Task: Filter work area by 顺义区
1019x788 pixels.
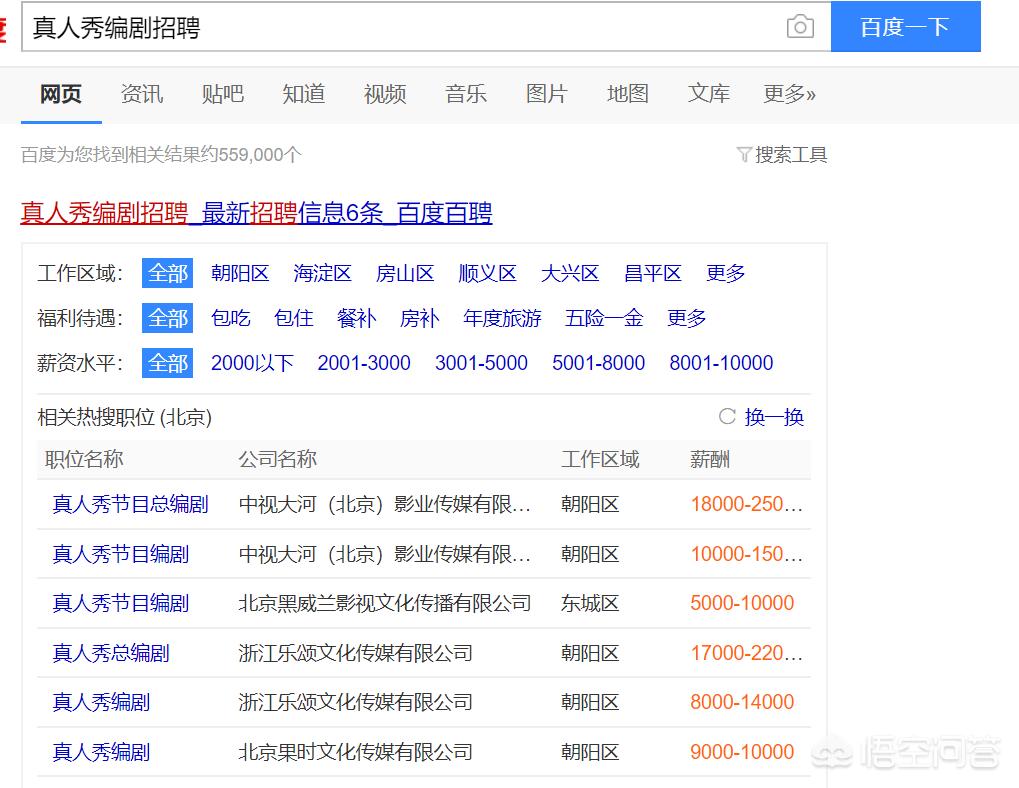Action: 487,273
